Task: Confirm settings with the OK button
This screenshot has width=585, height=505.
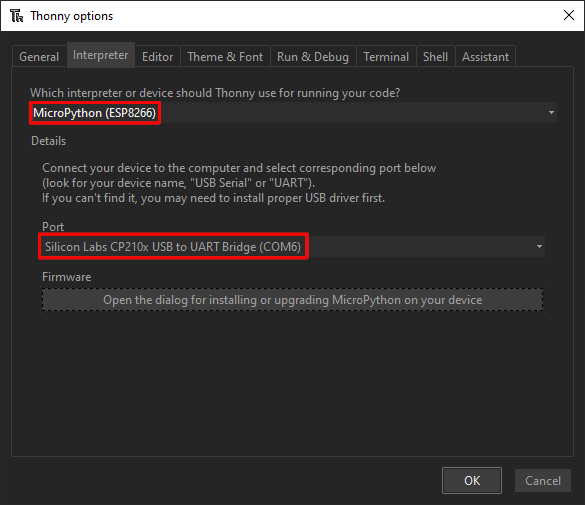Action: click(472, 480)
